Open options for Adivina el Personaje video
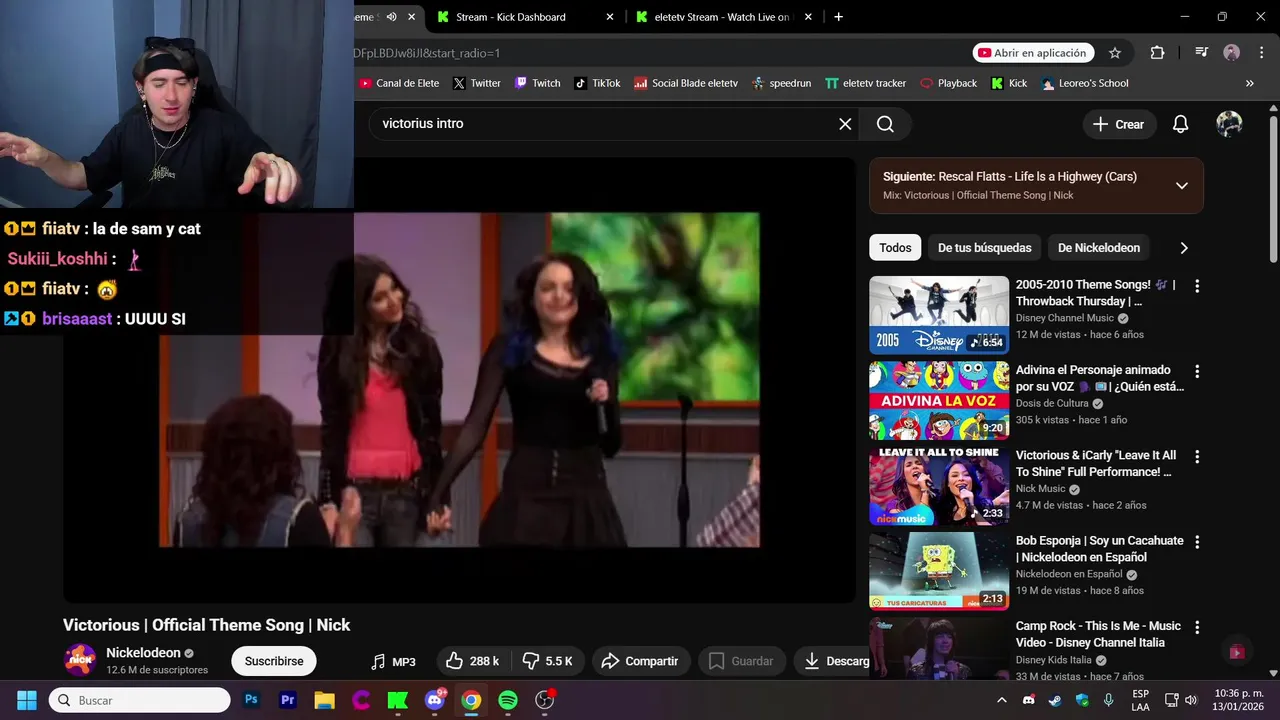The image size is (1280, 720). [x=1197, y=371]
